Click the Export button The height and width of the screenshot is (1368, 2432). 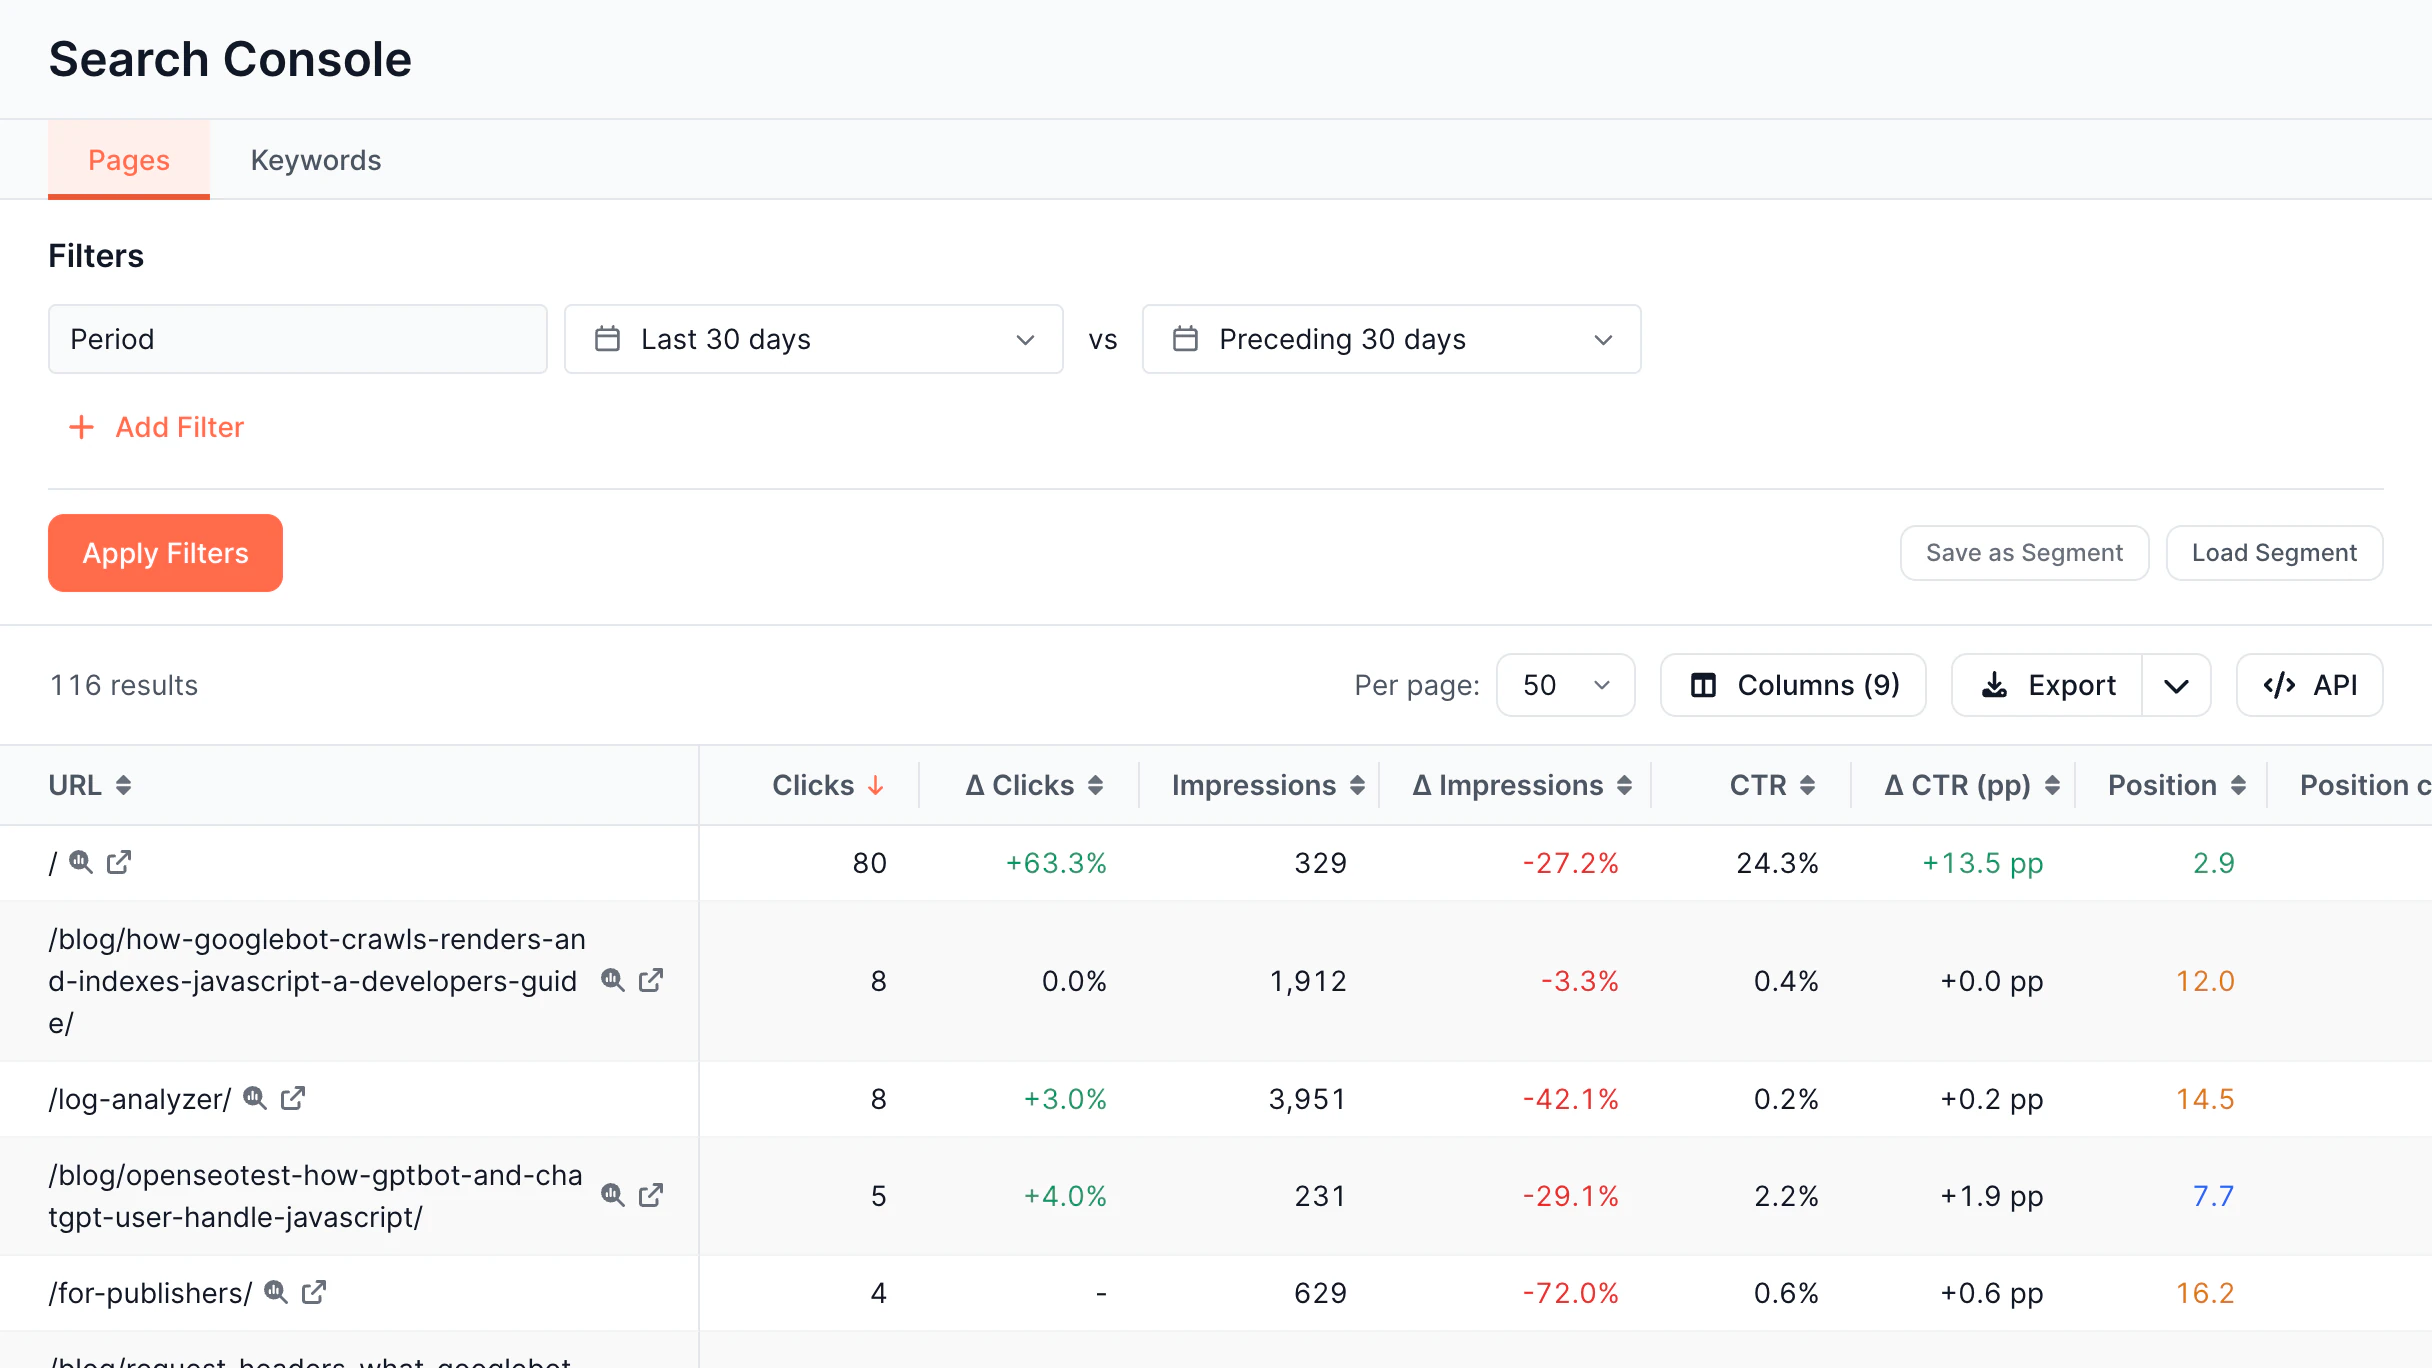click(x=2047, y=685)
